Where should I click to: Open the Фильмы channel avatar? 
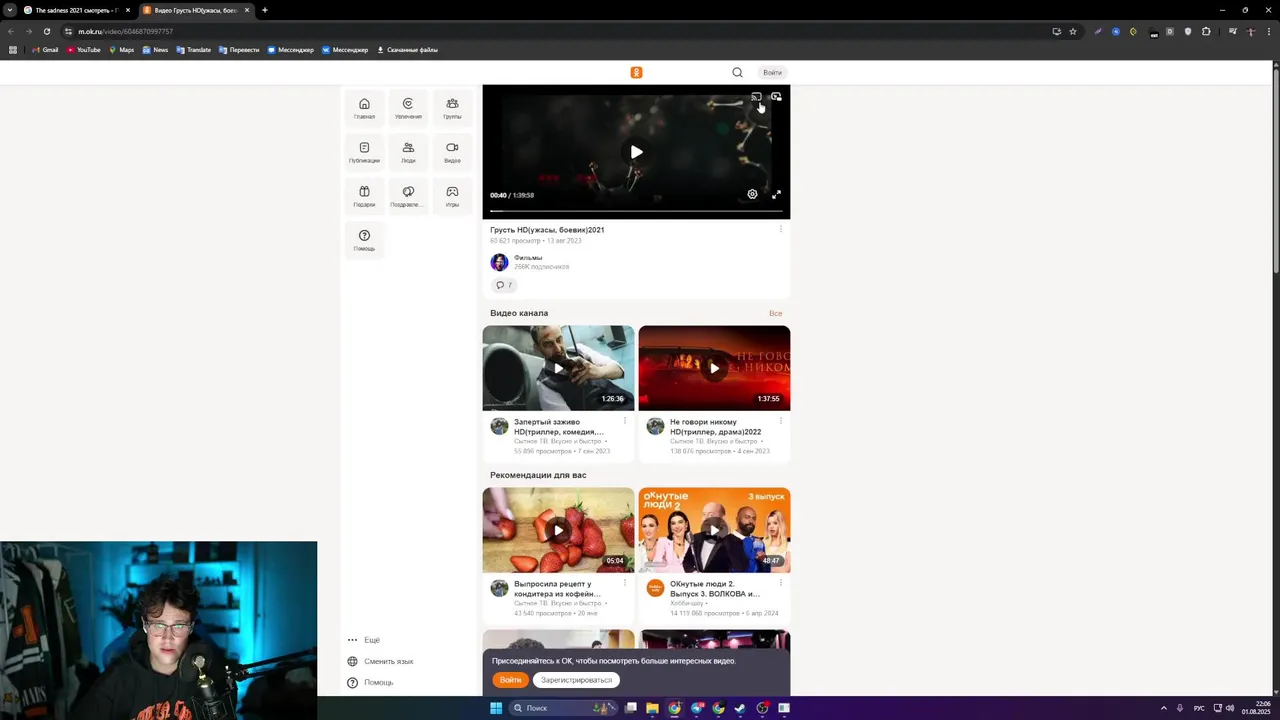(499, 262)
